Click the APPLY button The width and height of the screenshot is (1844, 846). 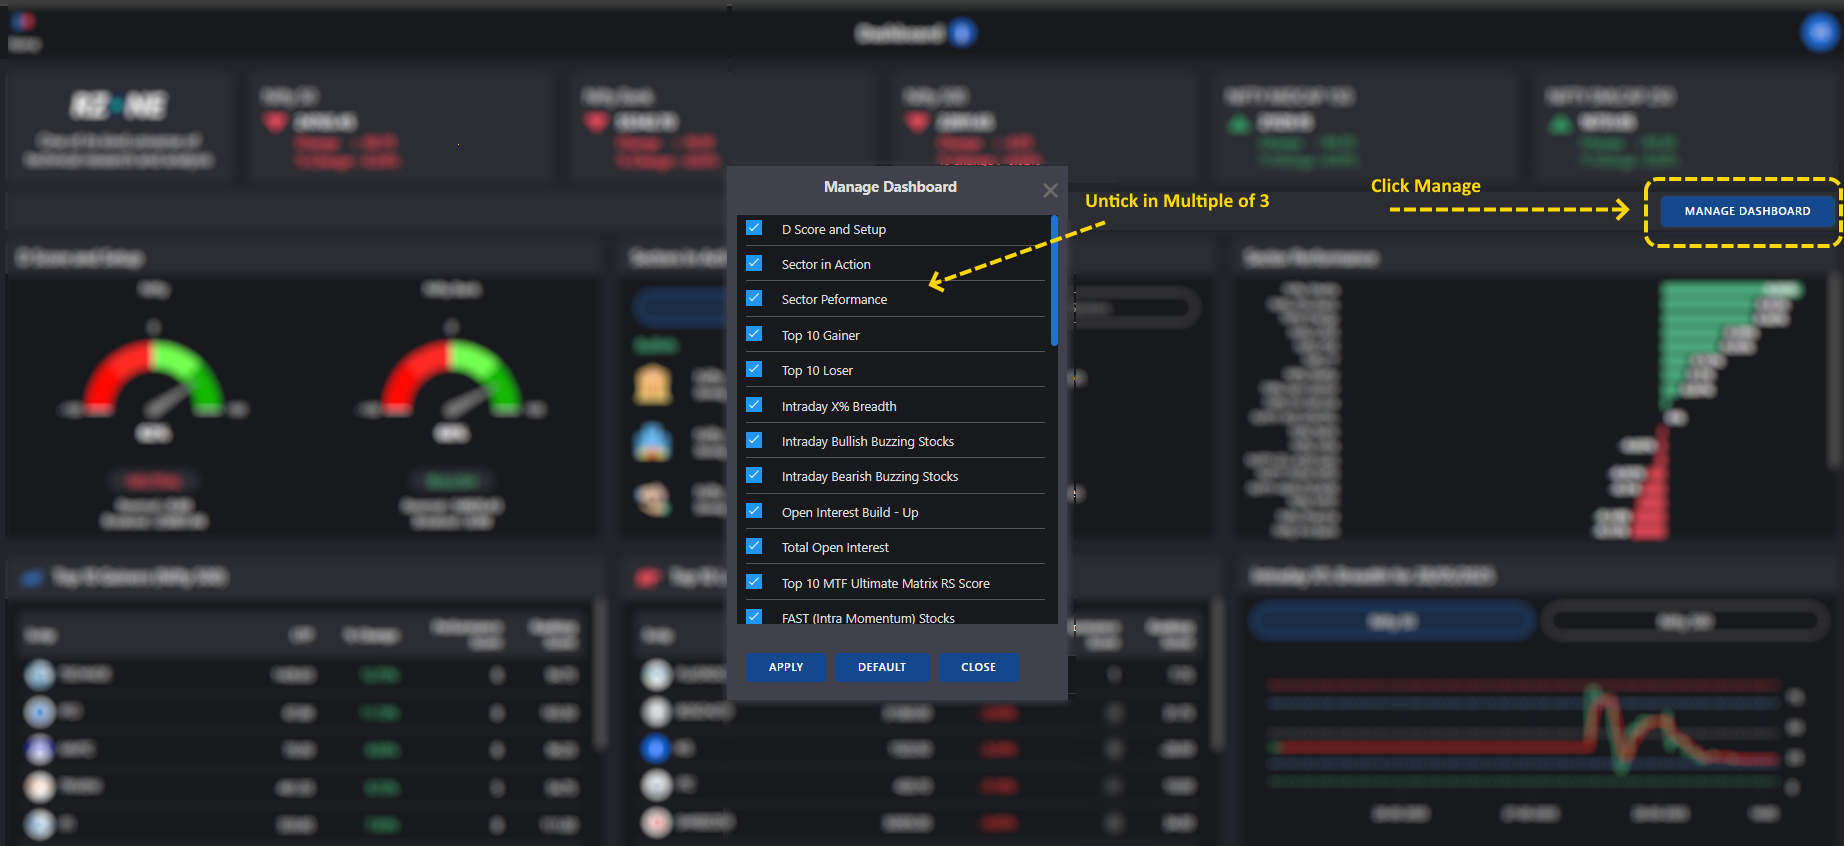pos(786,667)
